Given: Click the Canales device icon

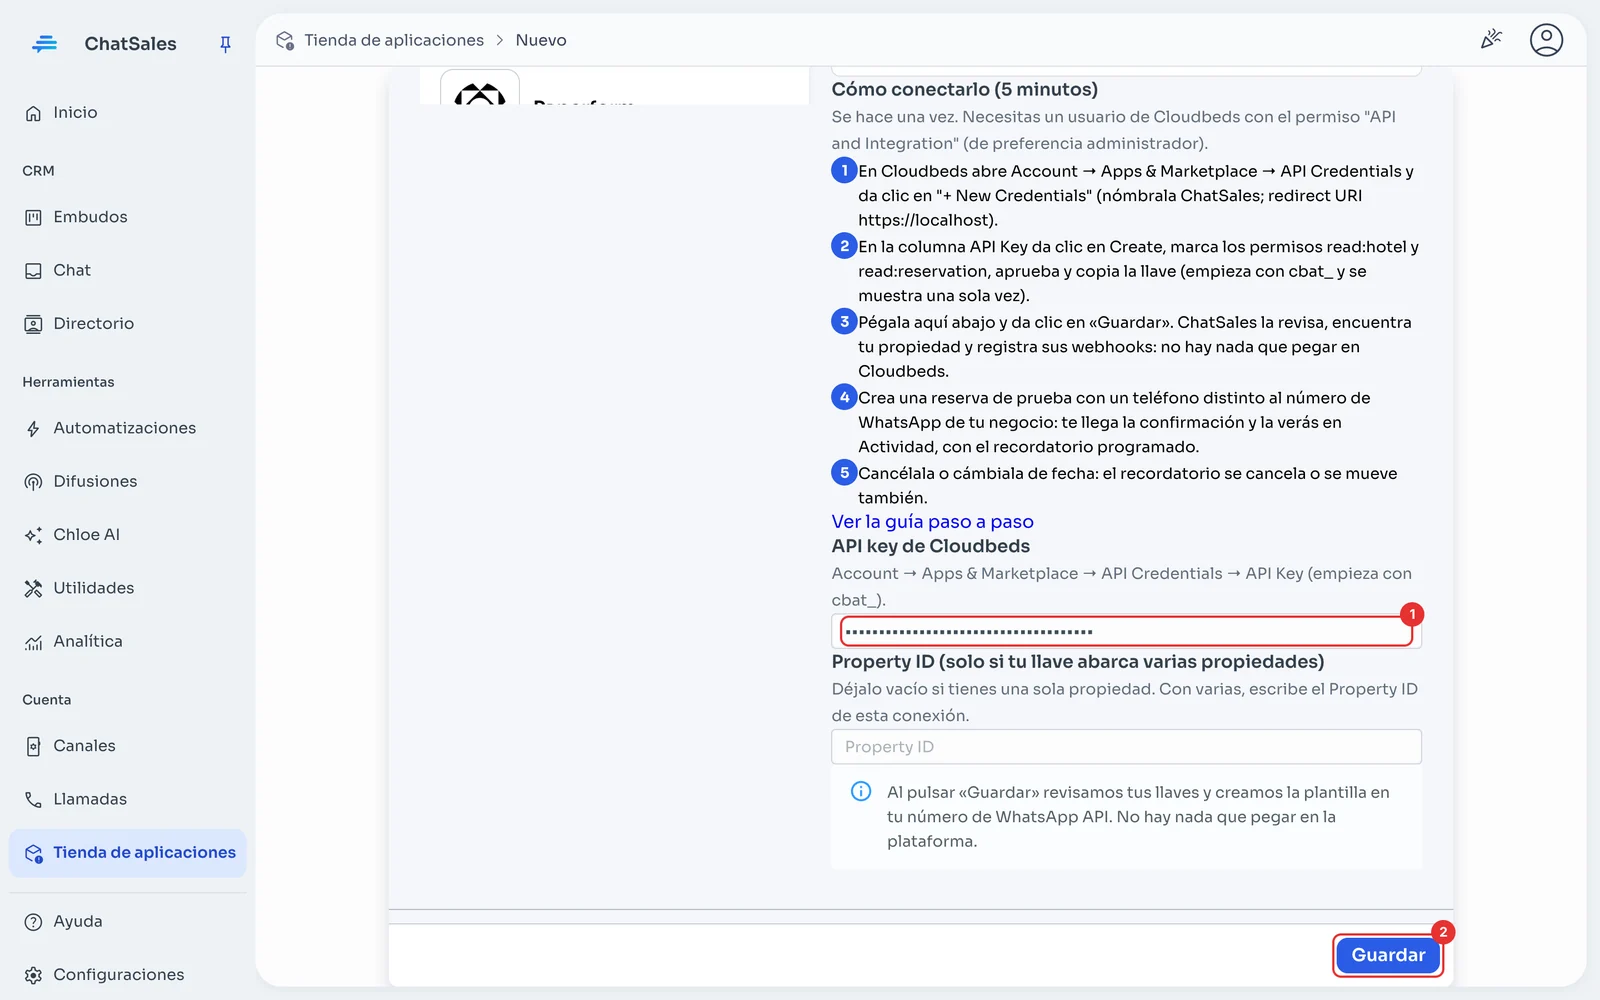Looking at the screenshot, I should (33, 746).
